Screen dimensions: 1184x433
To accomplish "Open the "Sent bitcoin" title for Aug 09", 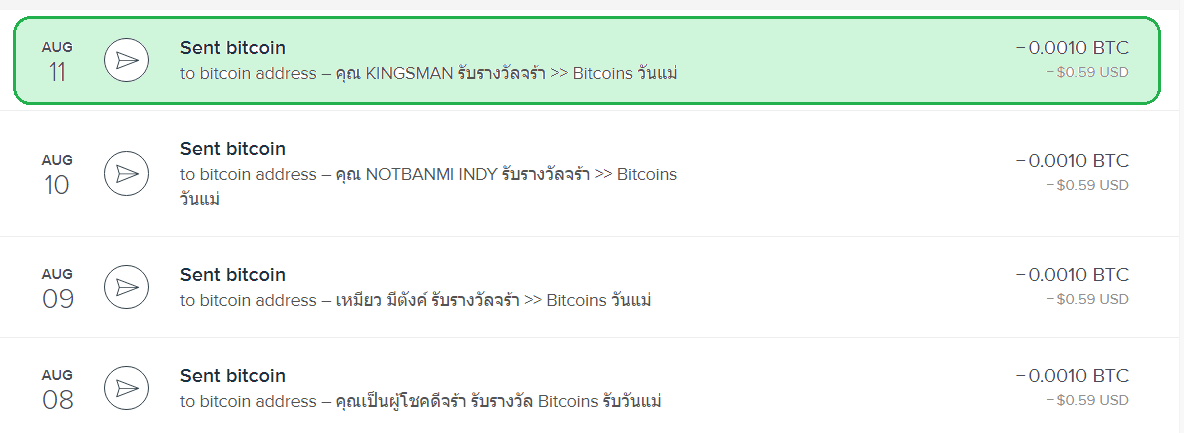I will [x=232, y=275].
